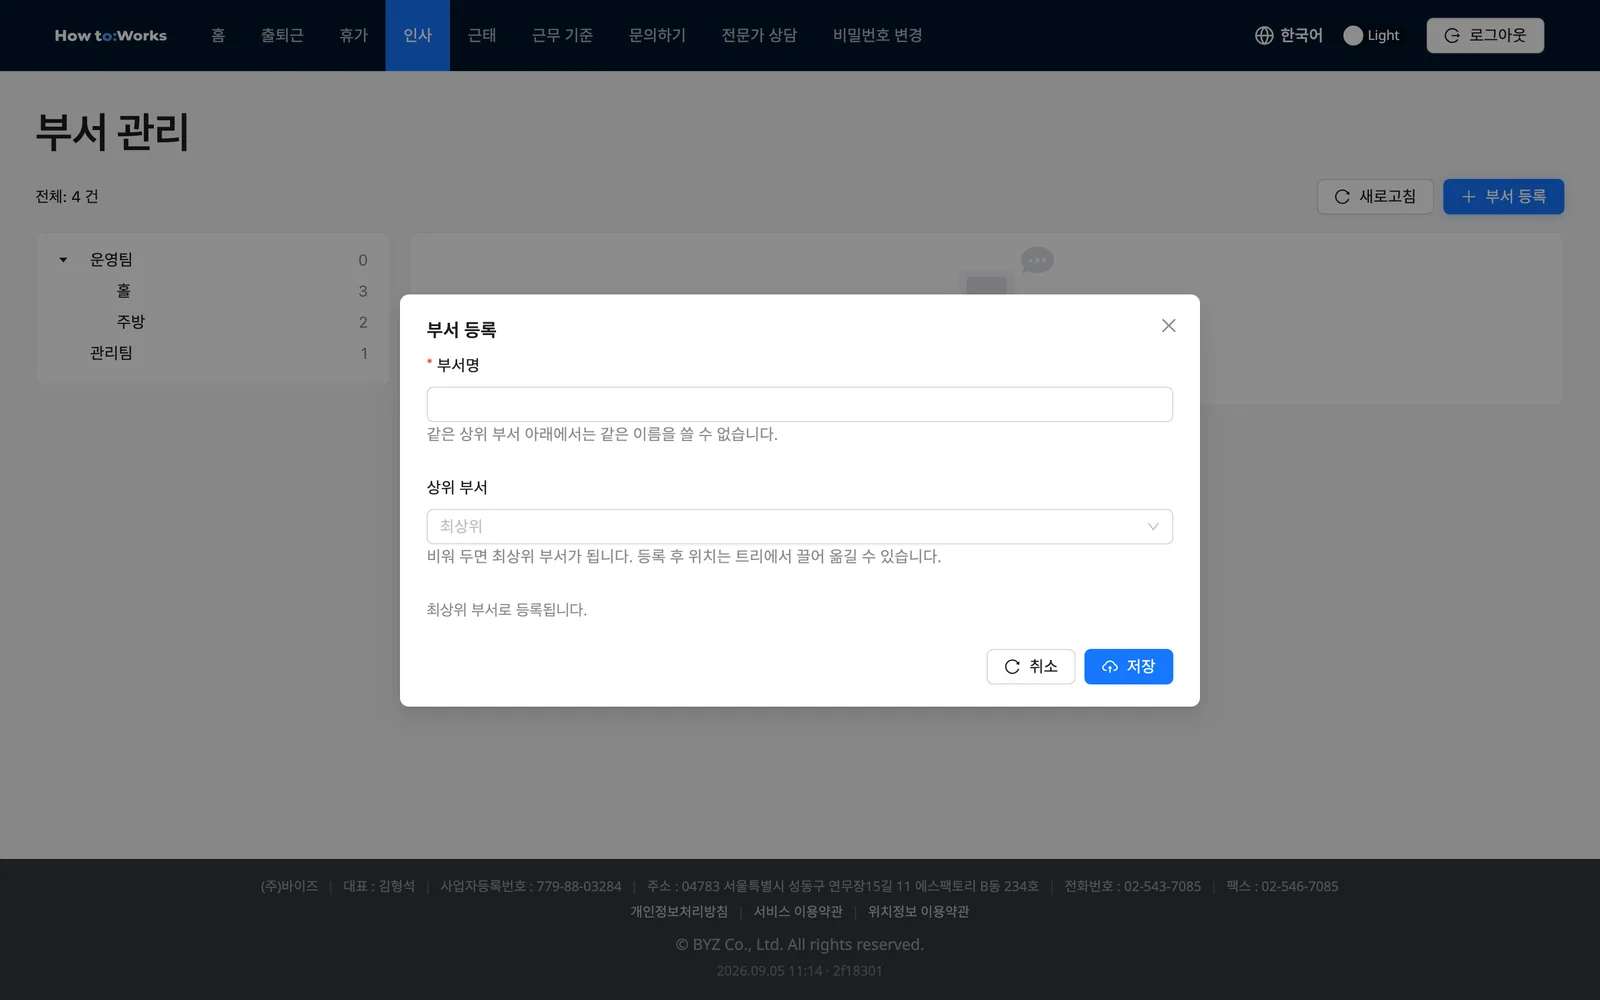Click the cloud icon in 저장 button
1600x1000 pixels.
coord(1110,667)
